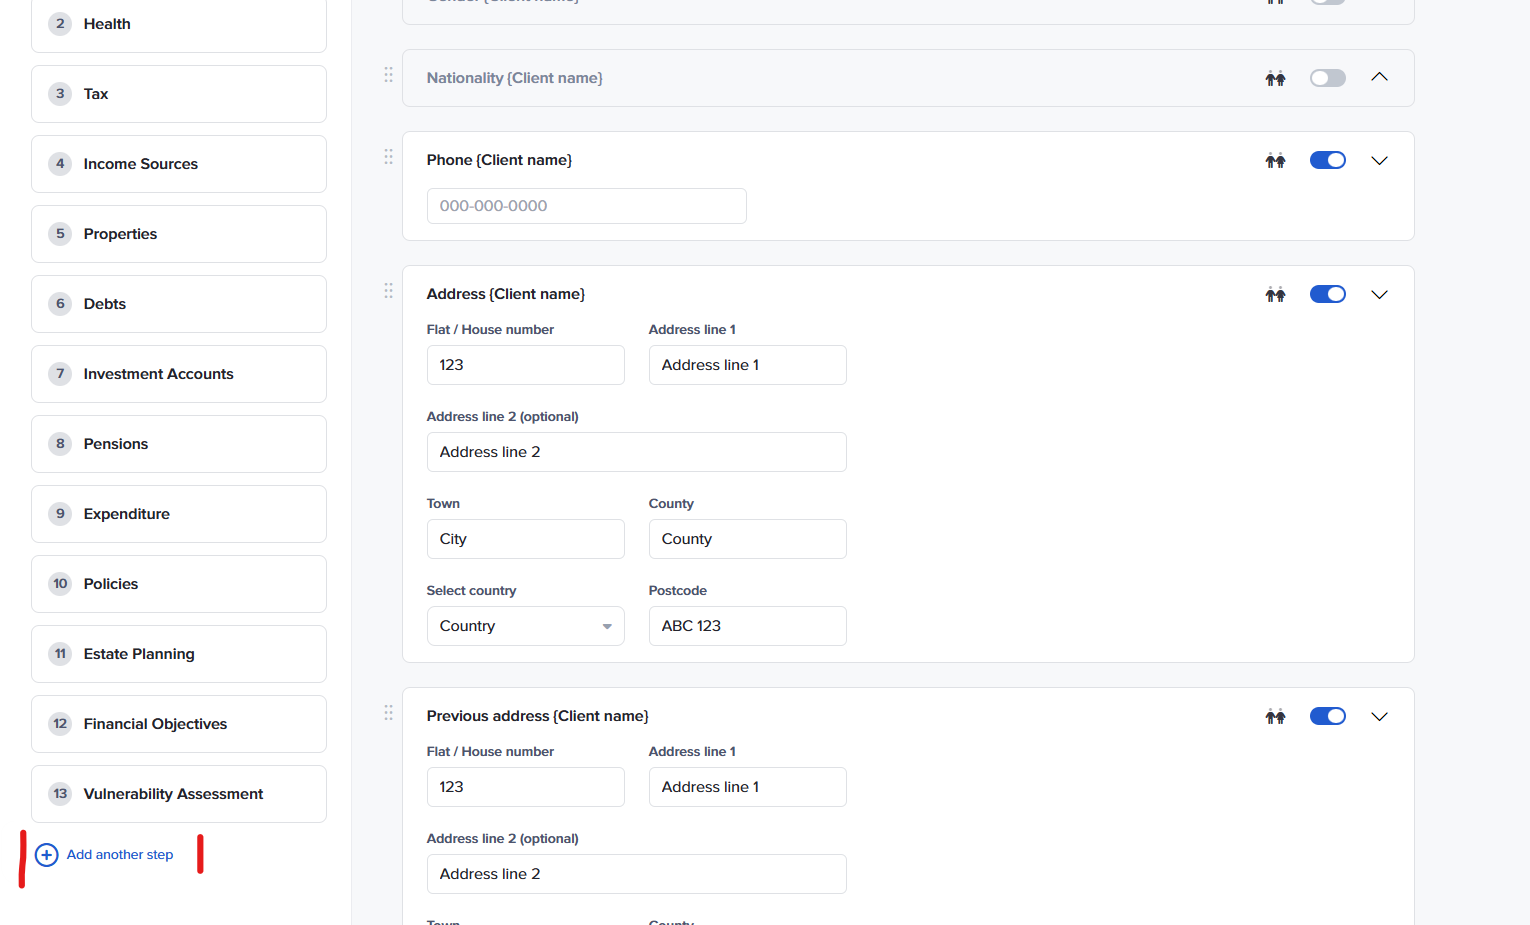Viewport: 1530px width, 925px height.
Task: Click drag handle beside Address section
Action: tap(388, 291)
